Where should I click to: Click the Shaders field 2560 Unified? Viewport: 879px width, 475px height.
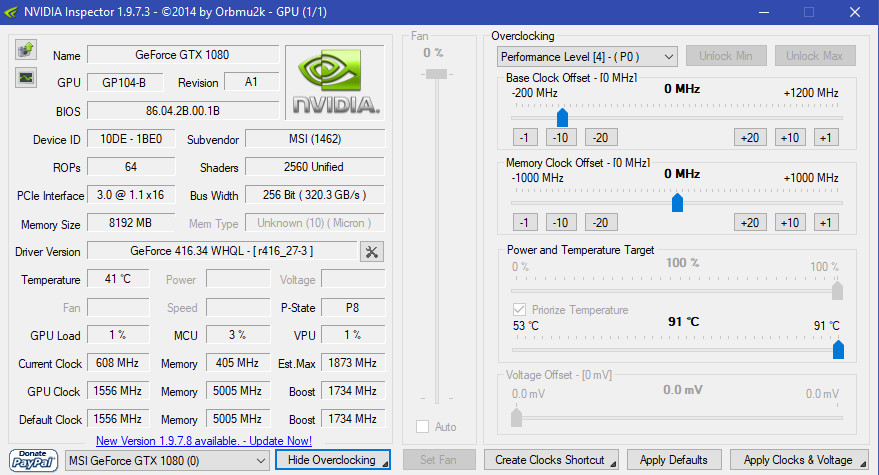point(315,167)
